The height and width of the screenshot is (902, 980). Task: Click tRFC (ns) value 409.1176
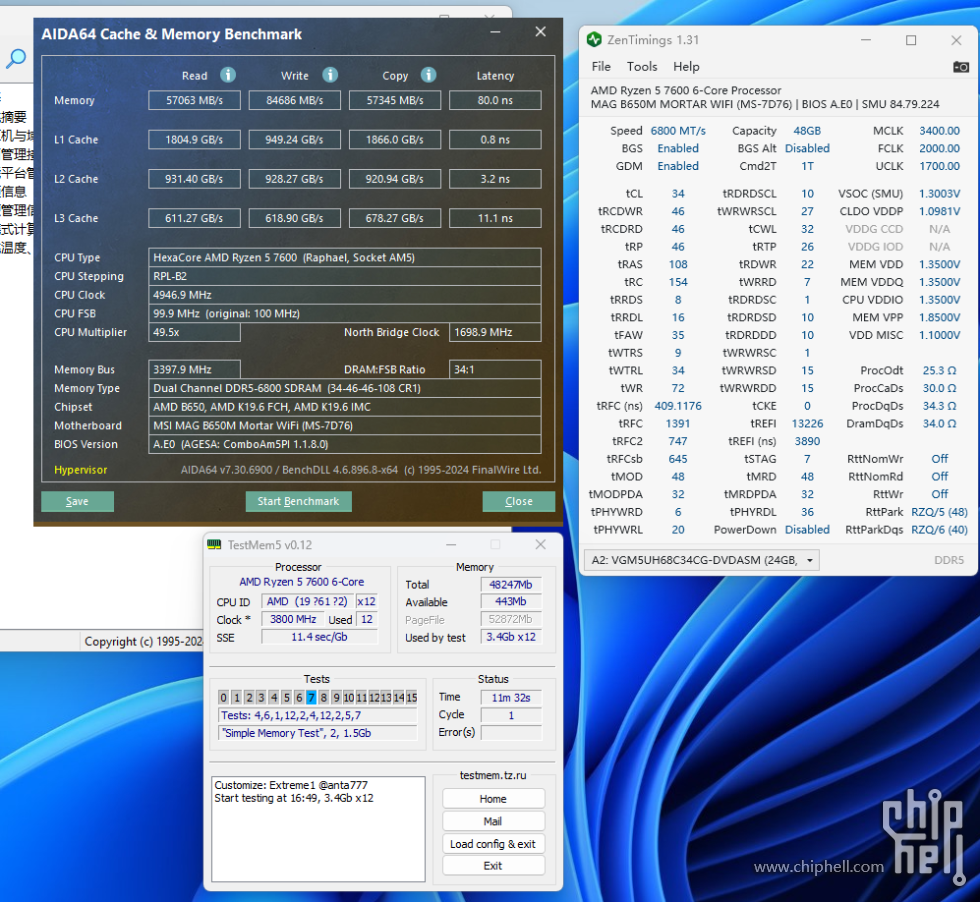point(678,406)
